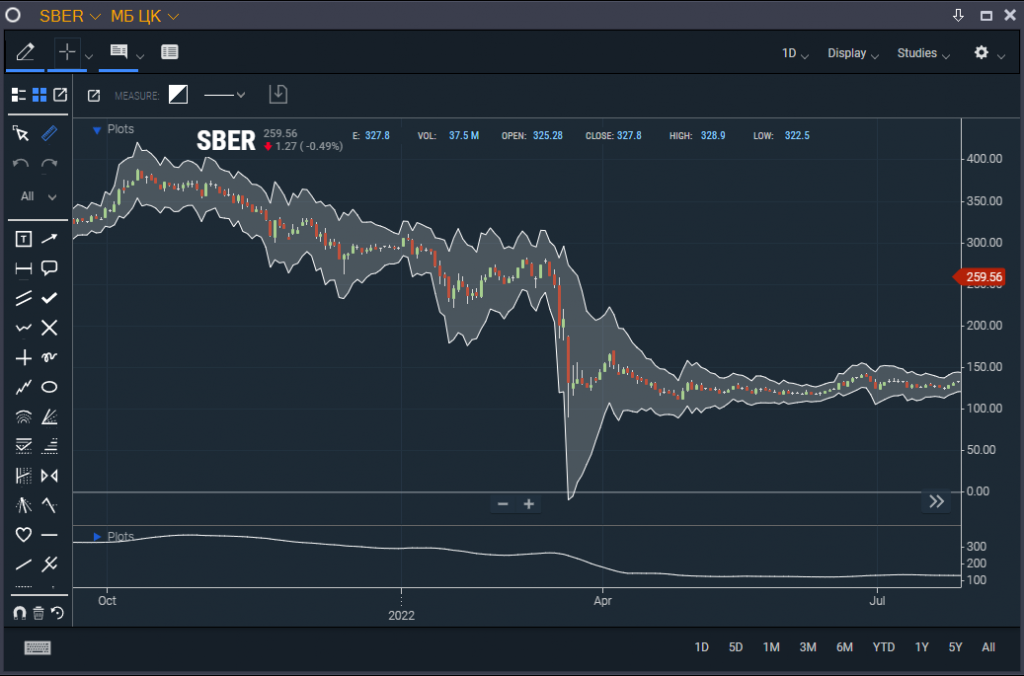Click the Measure fill color swatch

tap(178, 95)
